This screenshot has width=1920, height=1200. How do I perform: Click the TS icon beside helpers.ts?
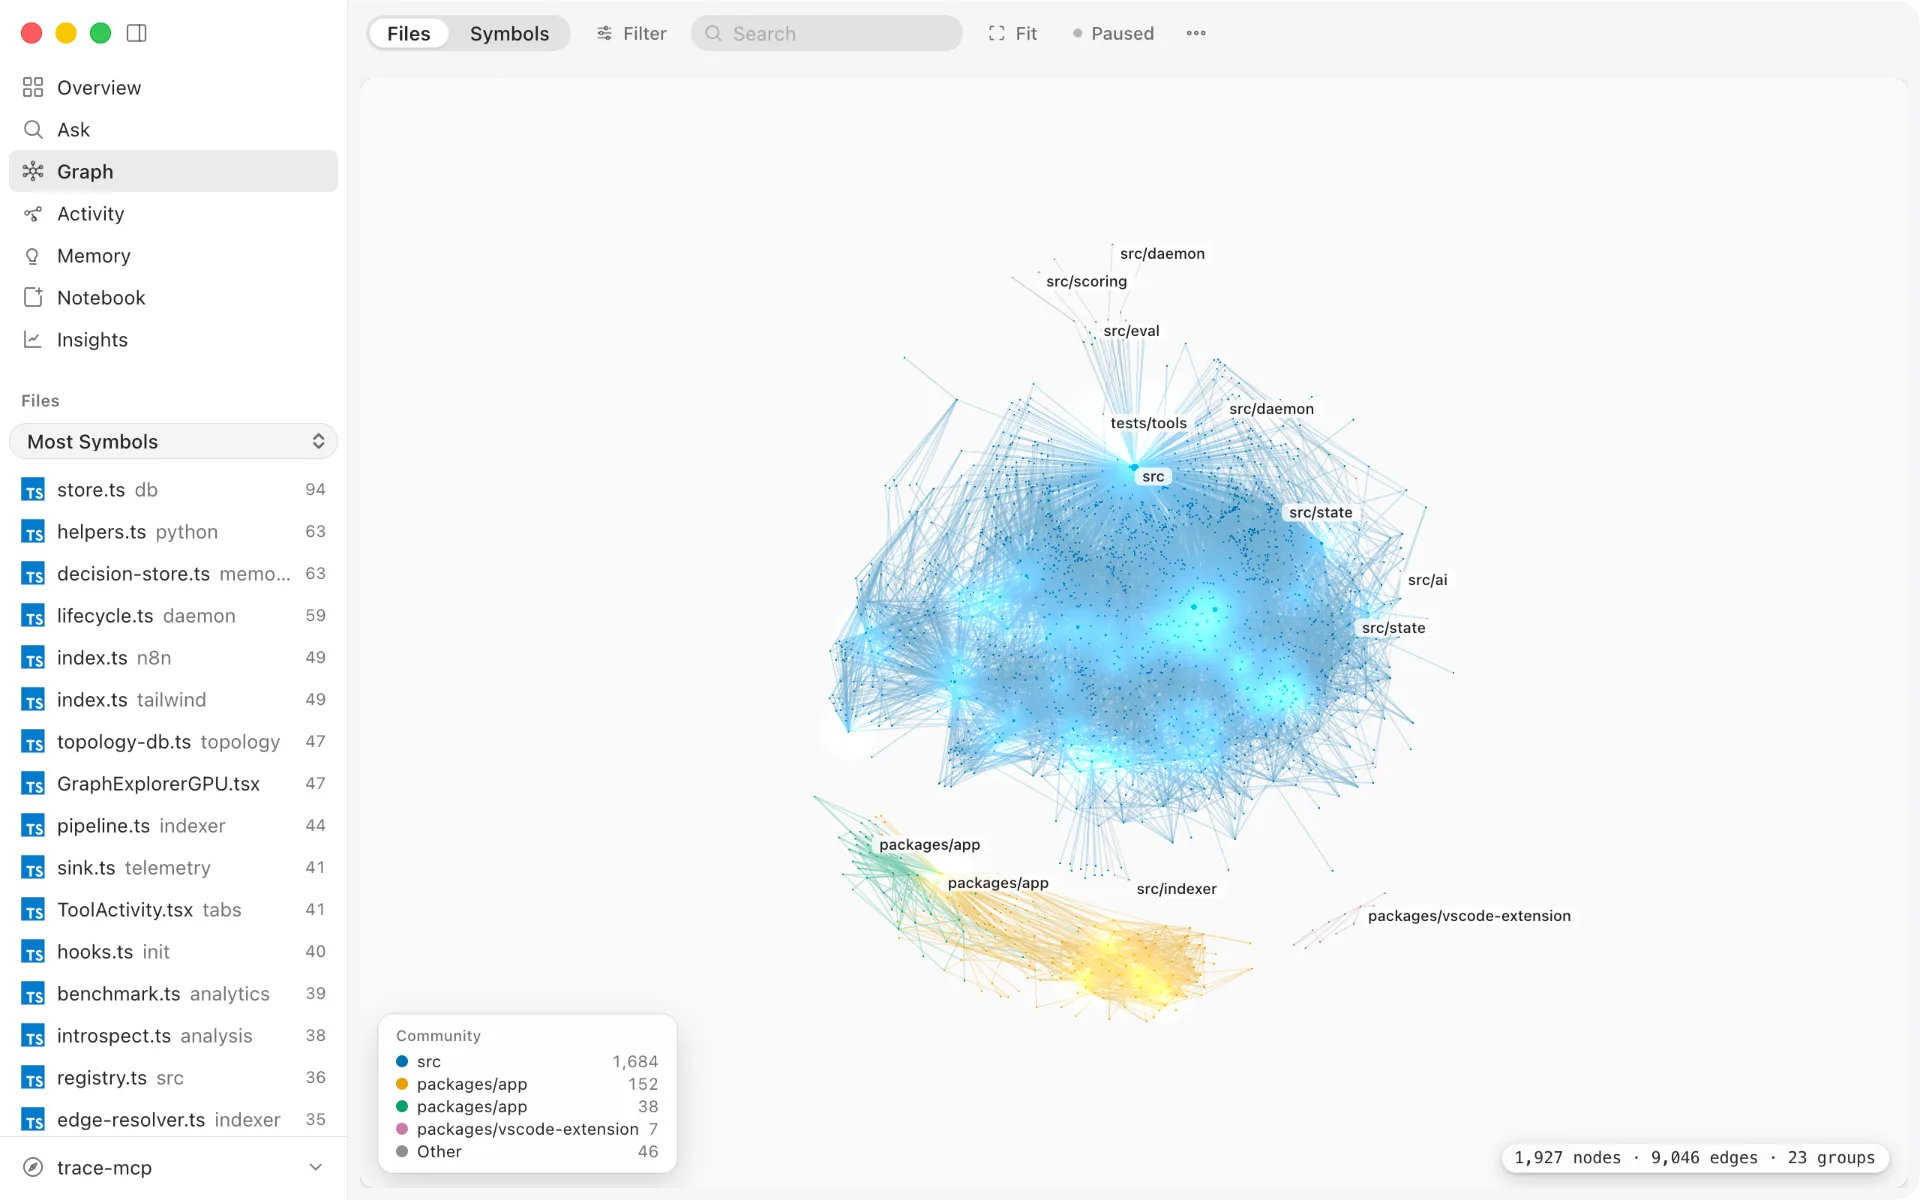click(x=33, y=532)
